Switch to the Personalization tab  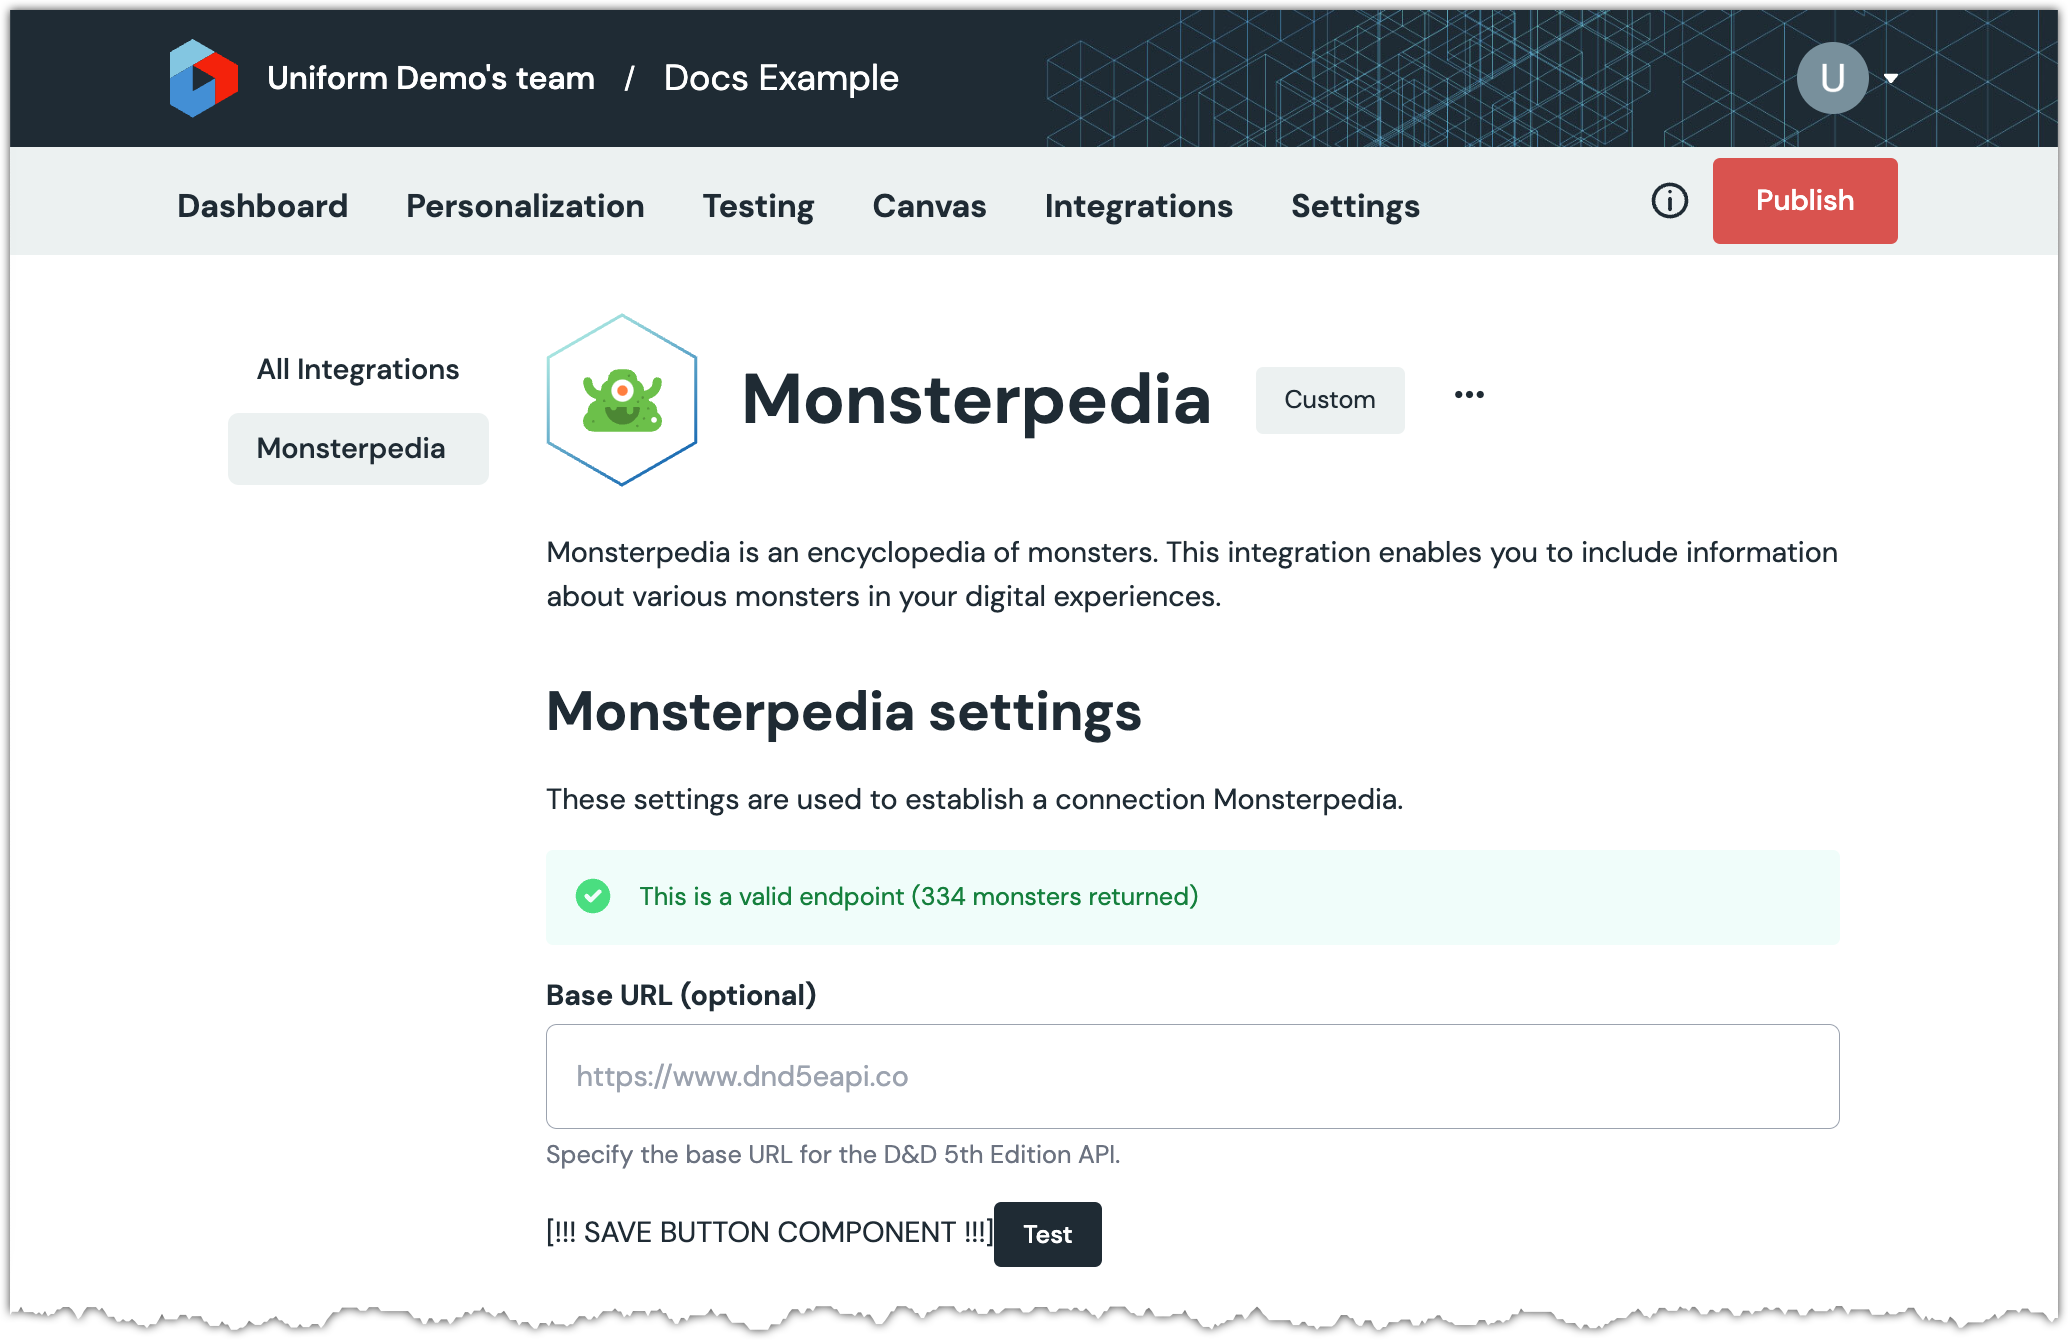coord(525,206)
